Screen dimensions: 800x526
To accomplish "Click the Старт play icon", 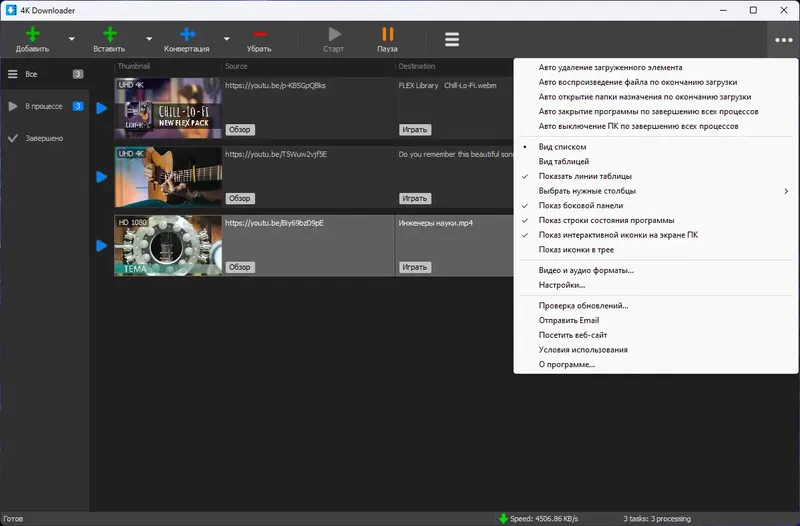I will click(x=334, y=34).
